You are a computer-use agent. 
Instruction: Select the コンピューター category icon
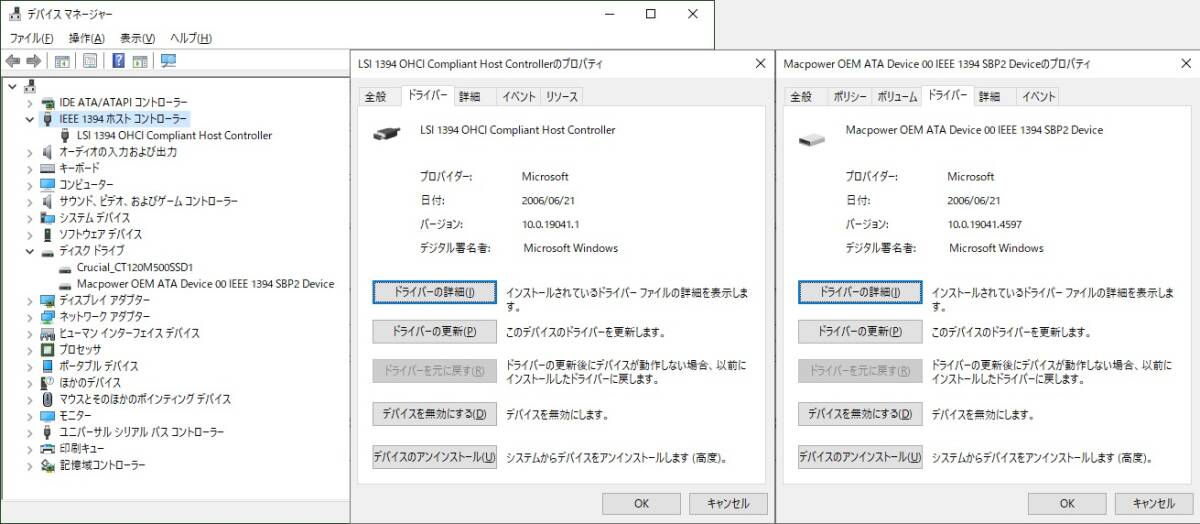pyautogui.click(x=47, y=185)
